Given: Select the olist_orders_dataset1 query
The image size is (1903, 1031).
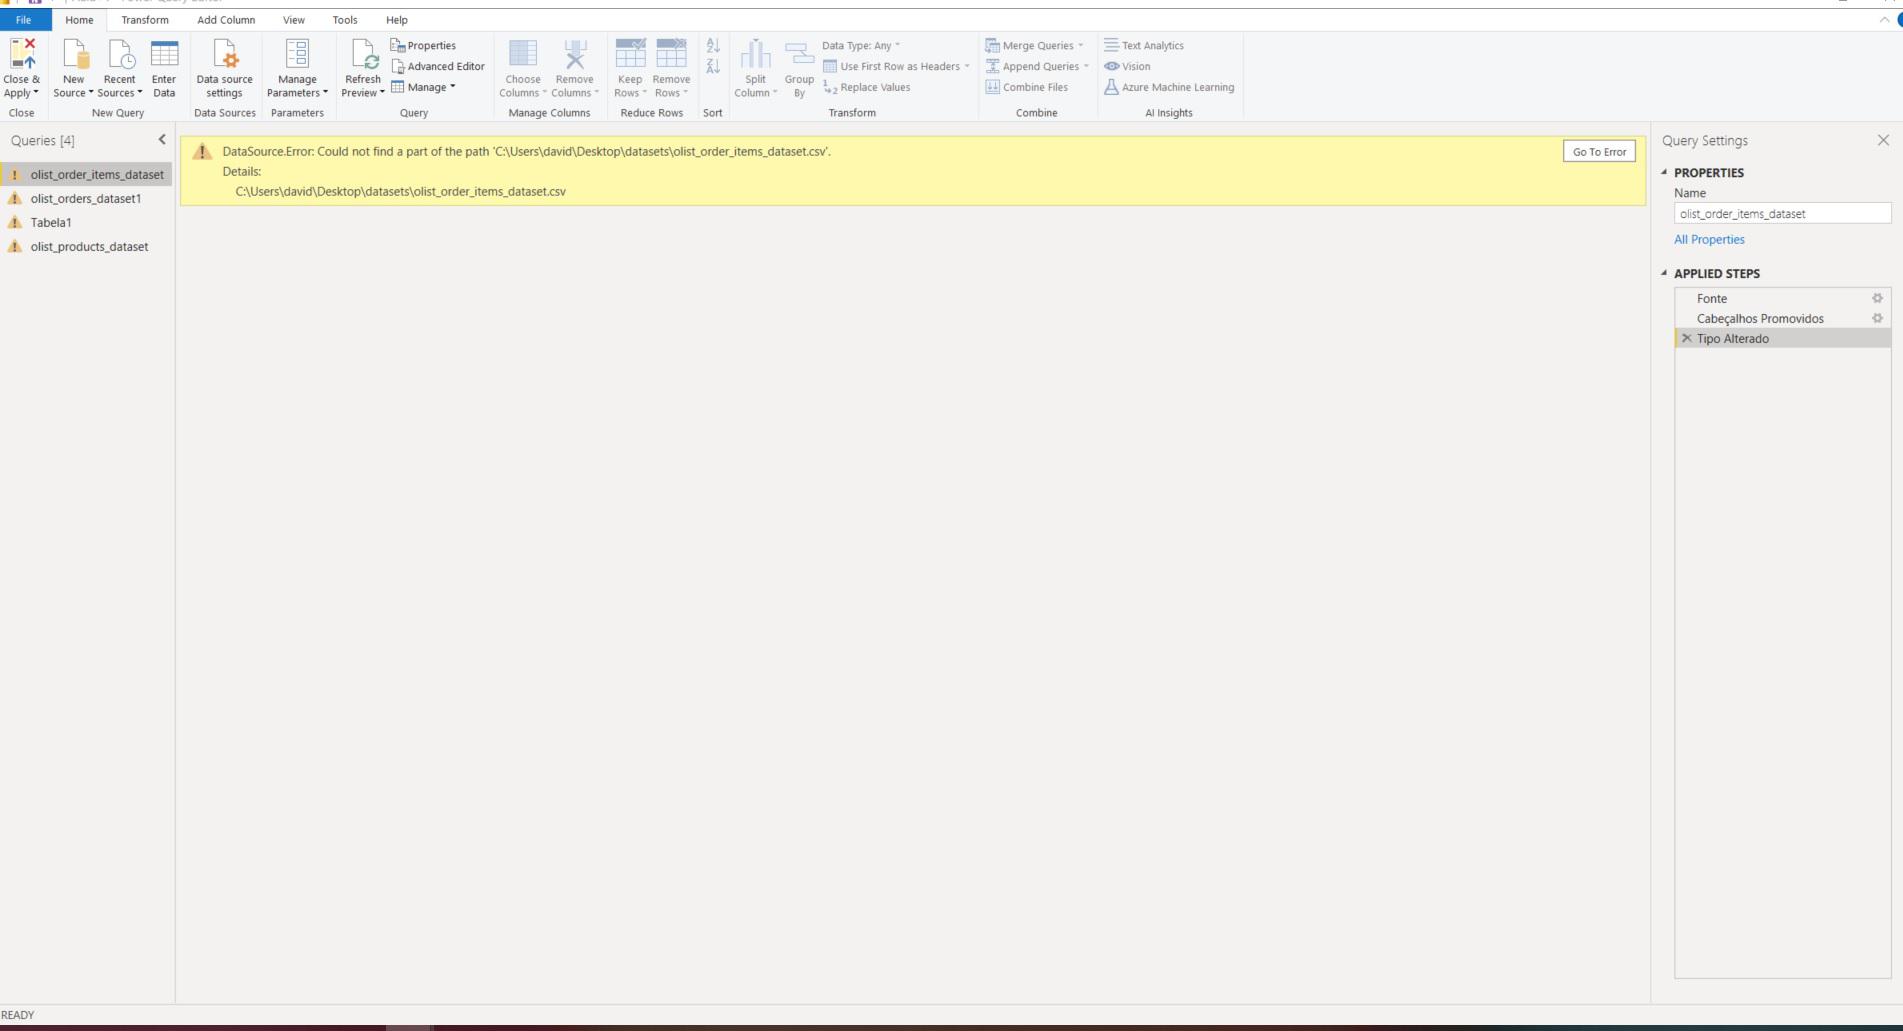Looking at the screenshot, I should (87, 198).
